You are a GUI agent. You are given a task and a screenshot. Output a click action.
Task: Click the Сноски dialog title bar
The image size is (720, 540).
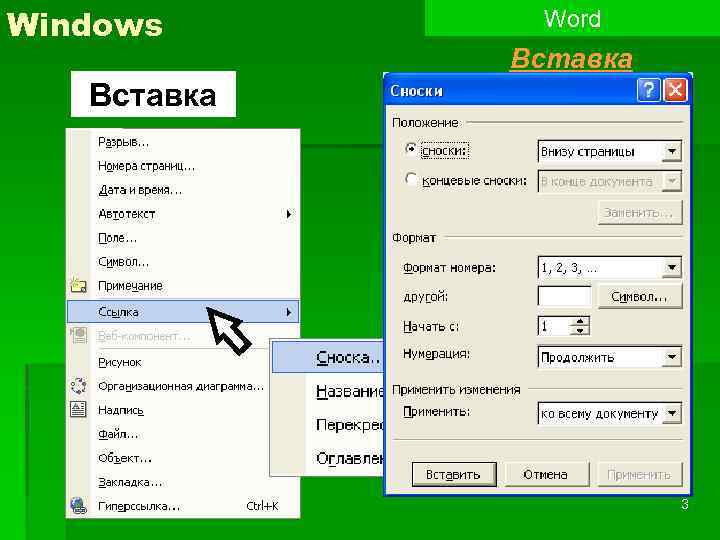pyautogui.click(x=510, y=90)
